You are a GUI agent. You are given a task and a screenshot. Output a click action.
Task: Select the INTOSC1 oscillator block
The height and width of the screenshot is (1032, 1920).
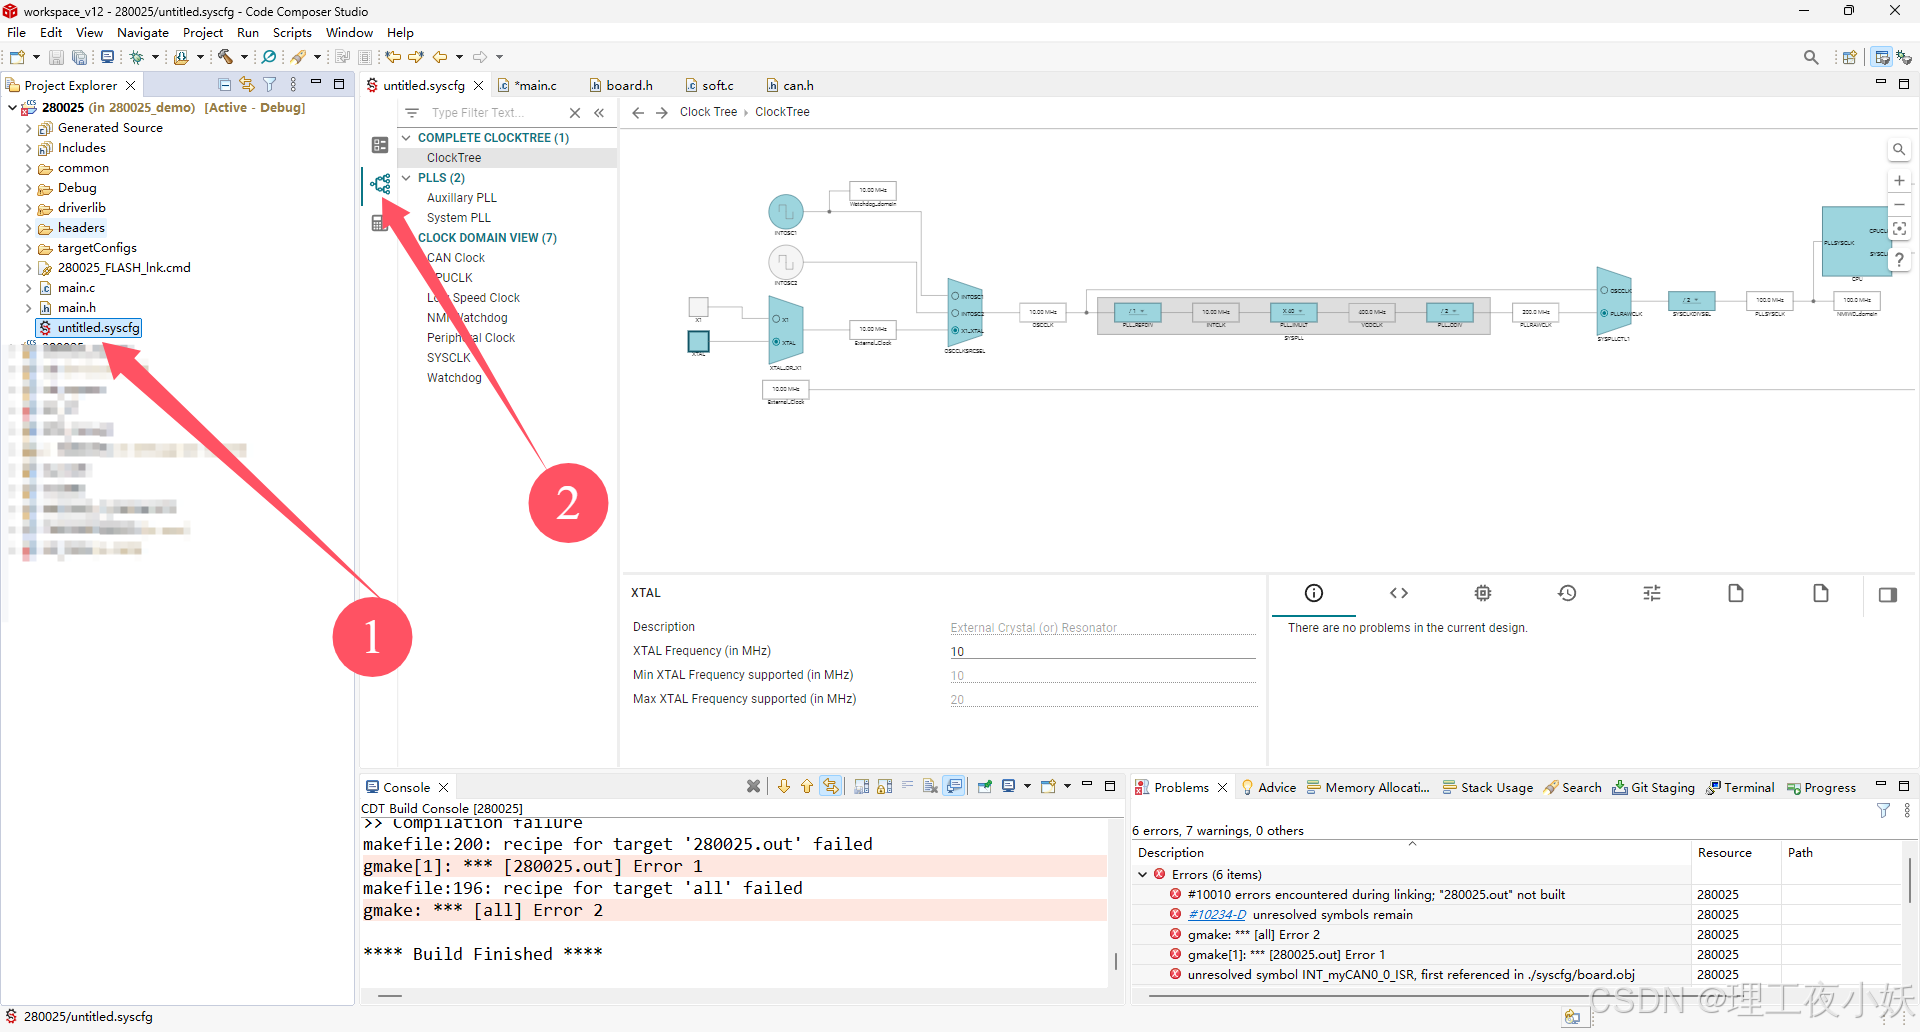(x=786, y=212)
